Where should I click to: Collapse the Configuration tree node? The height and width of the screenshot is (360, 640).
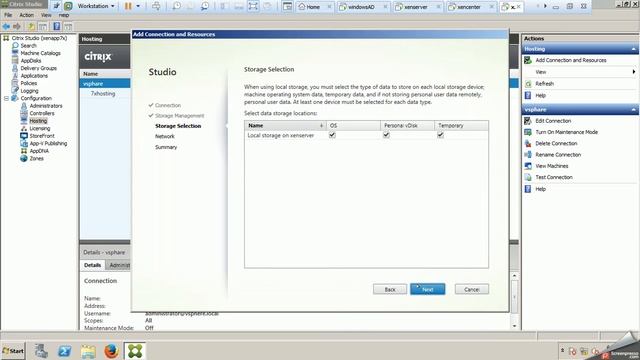pyautogui.click(x=6, y=98)
